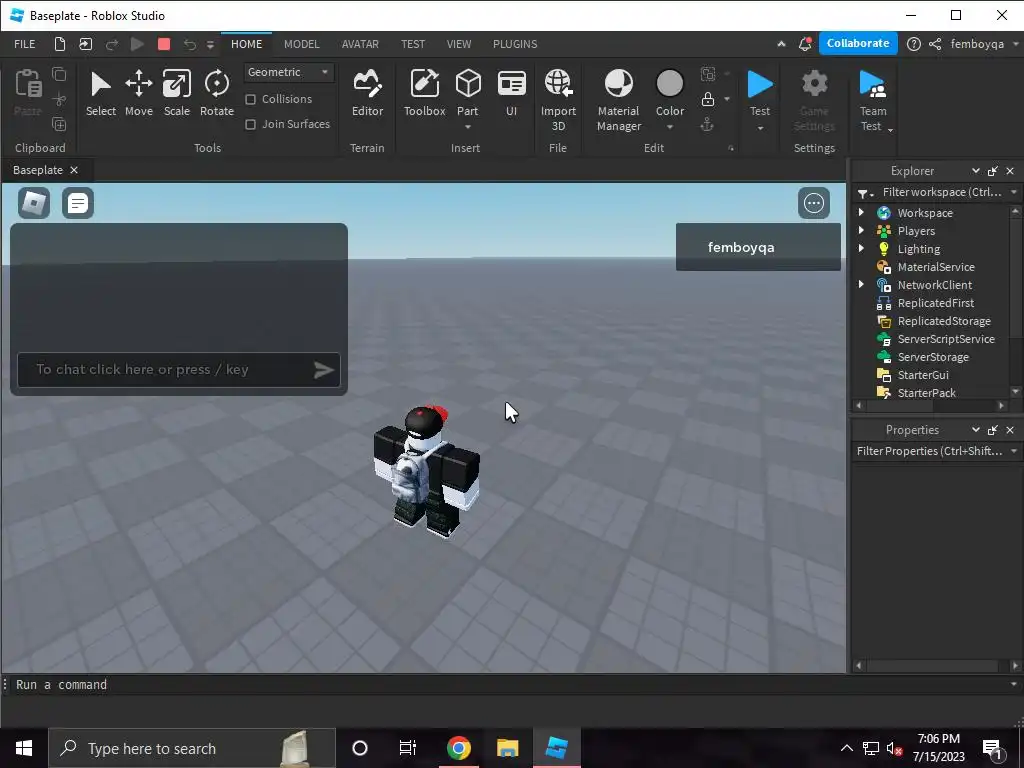Image resolution: width=1024 pixels, height=768 pixels.
Task: Open the Terrain Editor
Action: [368, 93]
